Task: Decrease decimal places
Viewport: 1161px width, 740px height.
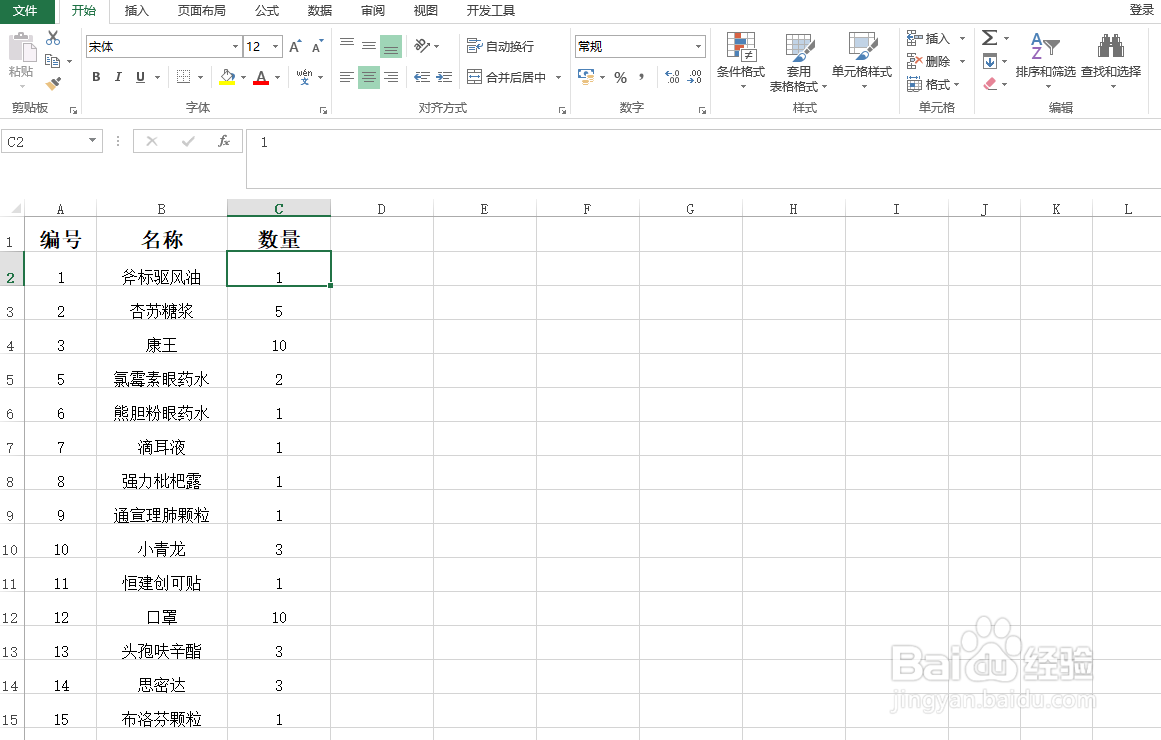Action: coord(695,77)
